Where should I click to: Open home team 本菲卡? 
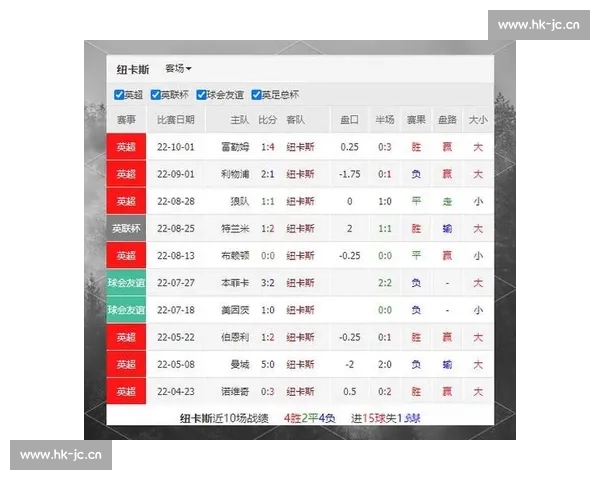235,283
